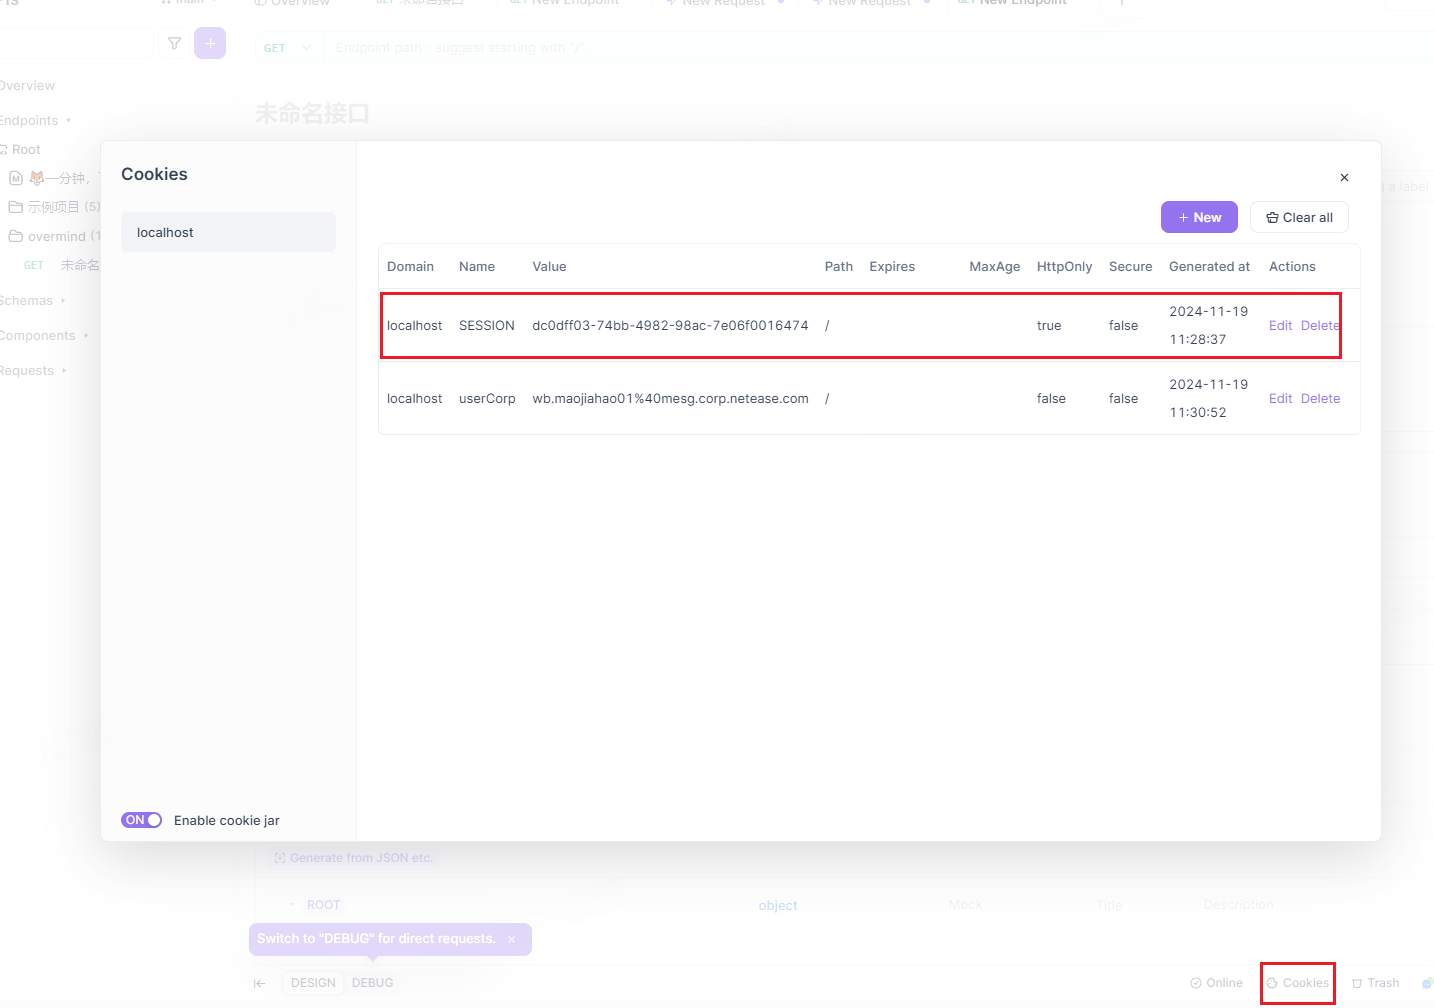Screen dimensions: 1434x1008
Task: Collapse sidebar using bottom-left arrow icon
Action: tap(259, 983)
